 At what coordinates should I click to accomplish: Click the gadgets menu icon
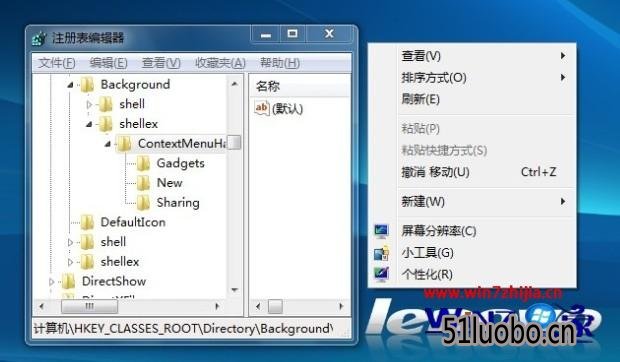(382, 253)
